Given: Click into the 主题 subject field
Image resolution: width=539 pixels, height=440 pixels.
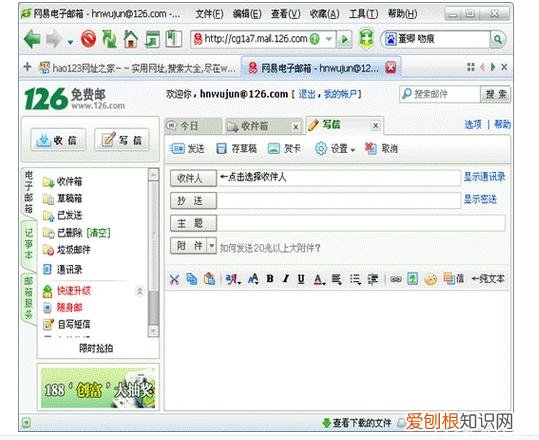Looking at the screenshot, I should 361,223.
